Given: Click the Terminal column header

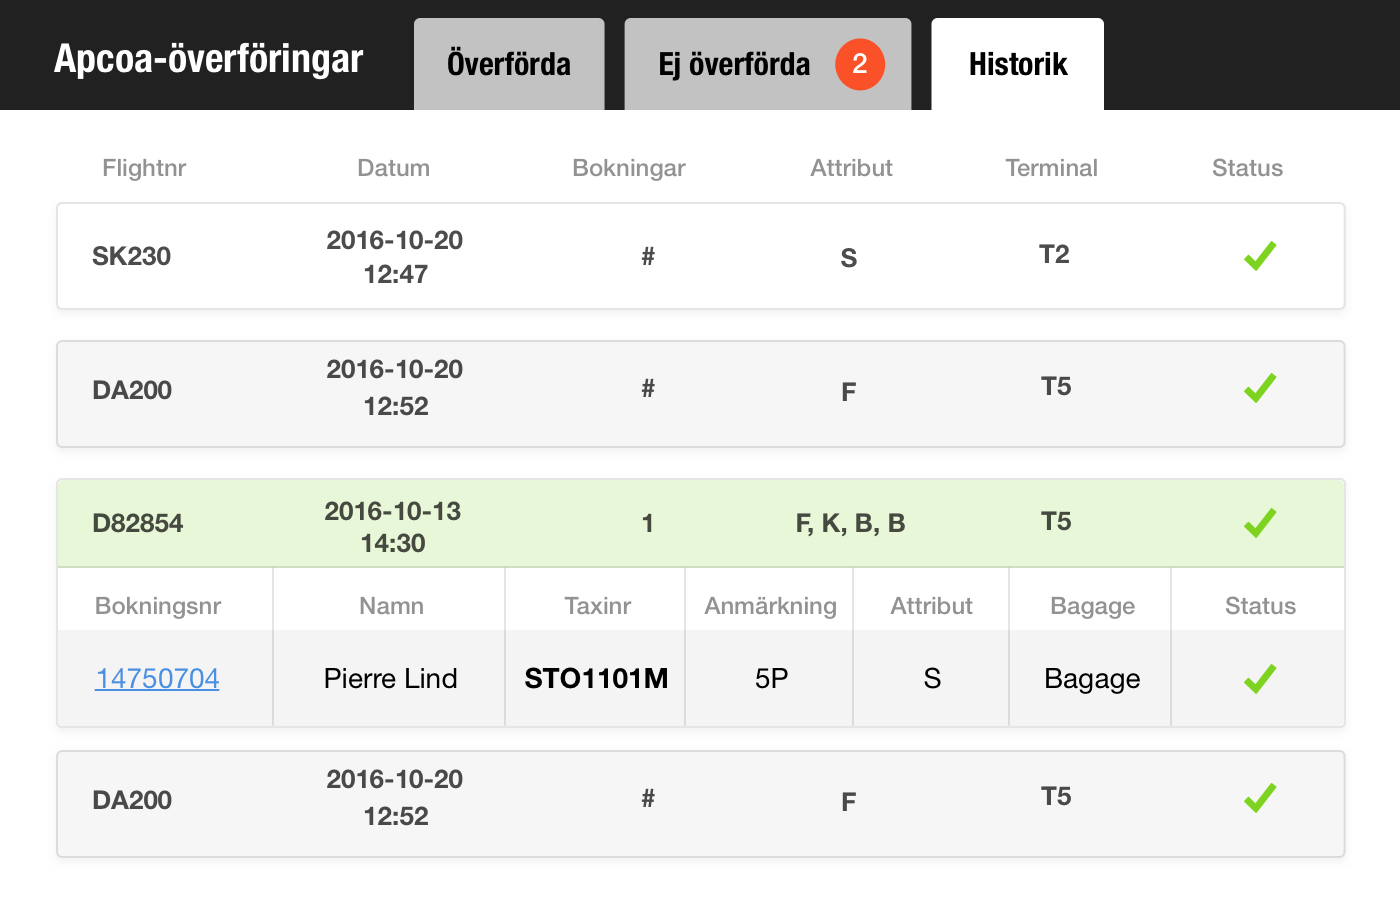Looking at the screenshot, I should [1052, 168].
